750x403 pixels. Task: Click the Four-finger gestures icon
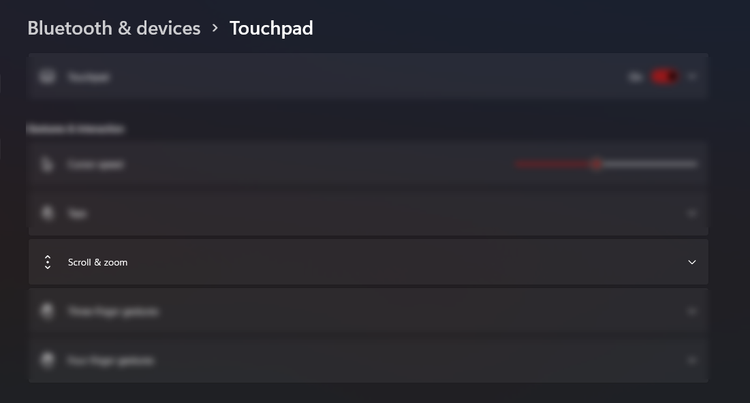pos(47,360)
